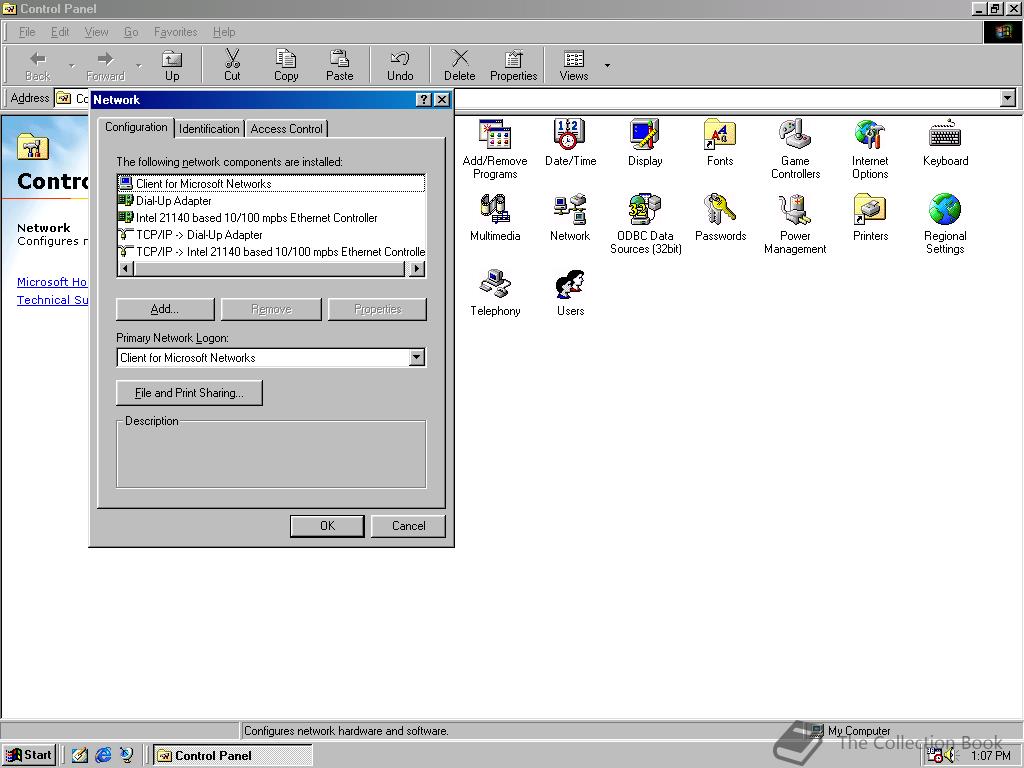This screenshot has width=1024, height=768.
Task: Launch Internet Explorer from quick launch
Action: [103, 755]
